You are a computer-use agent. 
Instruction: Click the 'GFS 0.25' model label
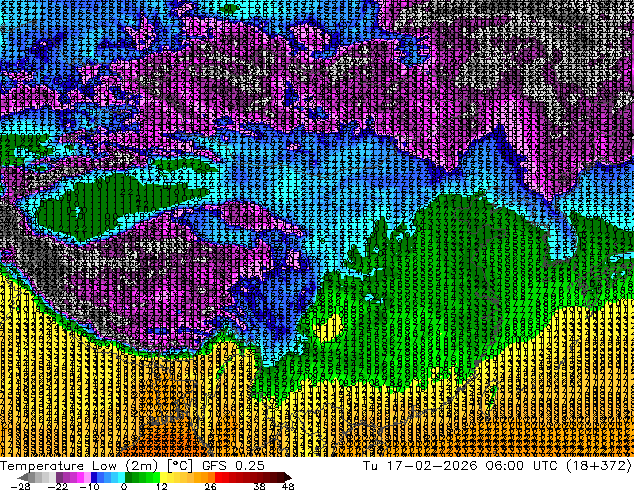pyautogui.click(x=233, y=466)
